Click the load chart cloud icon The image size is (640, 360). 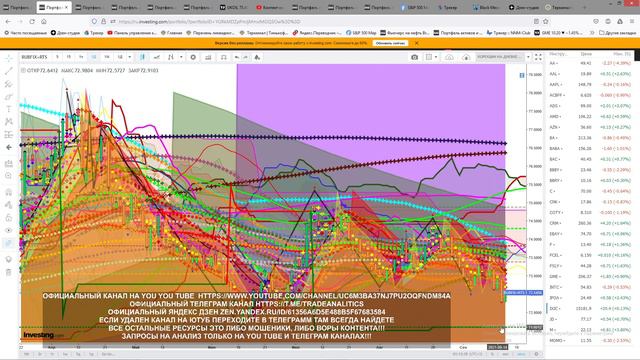tap(449, 57)
